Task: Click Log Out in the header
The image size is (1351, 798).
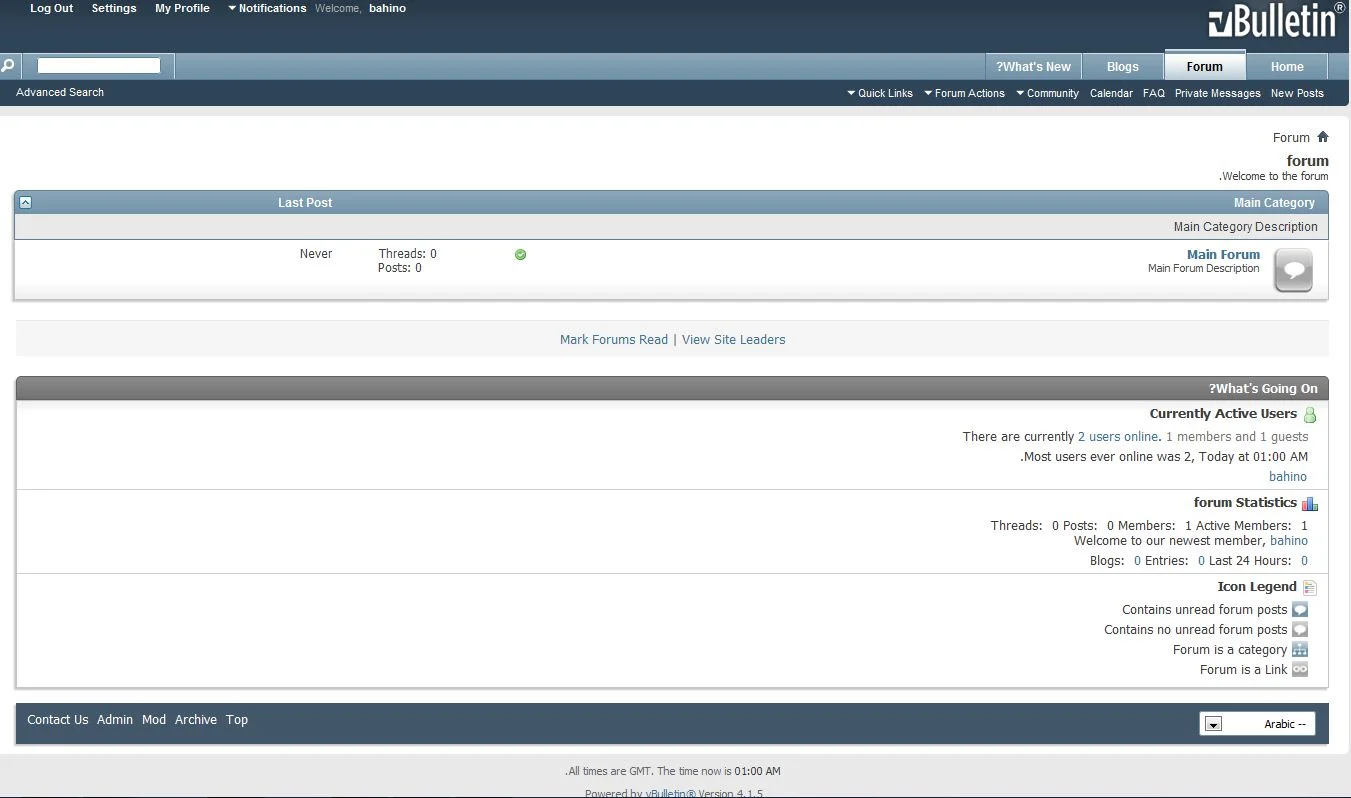Action: click(52, 8)
